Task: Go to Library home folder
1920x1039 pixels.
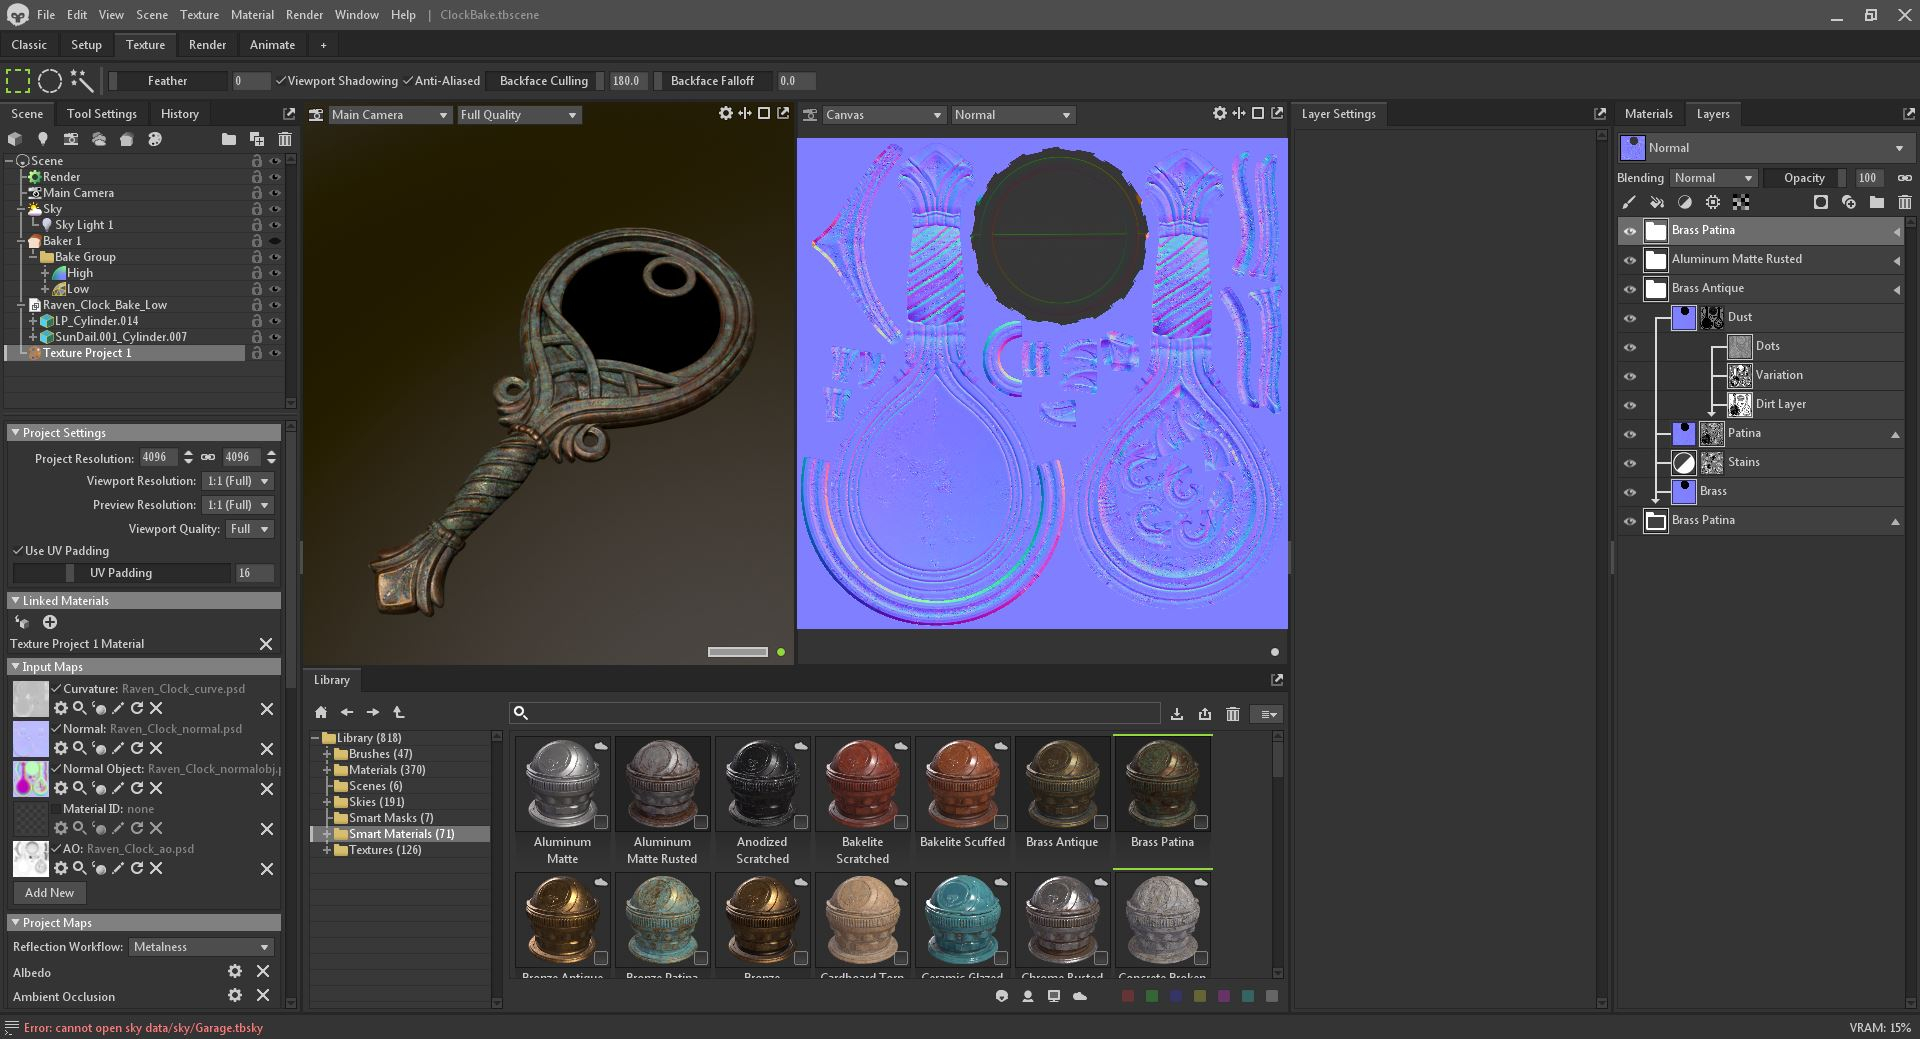Action: point(321,712)
